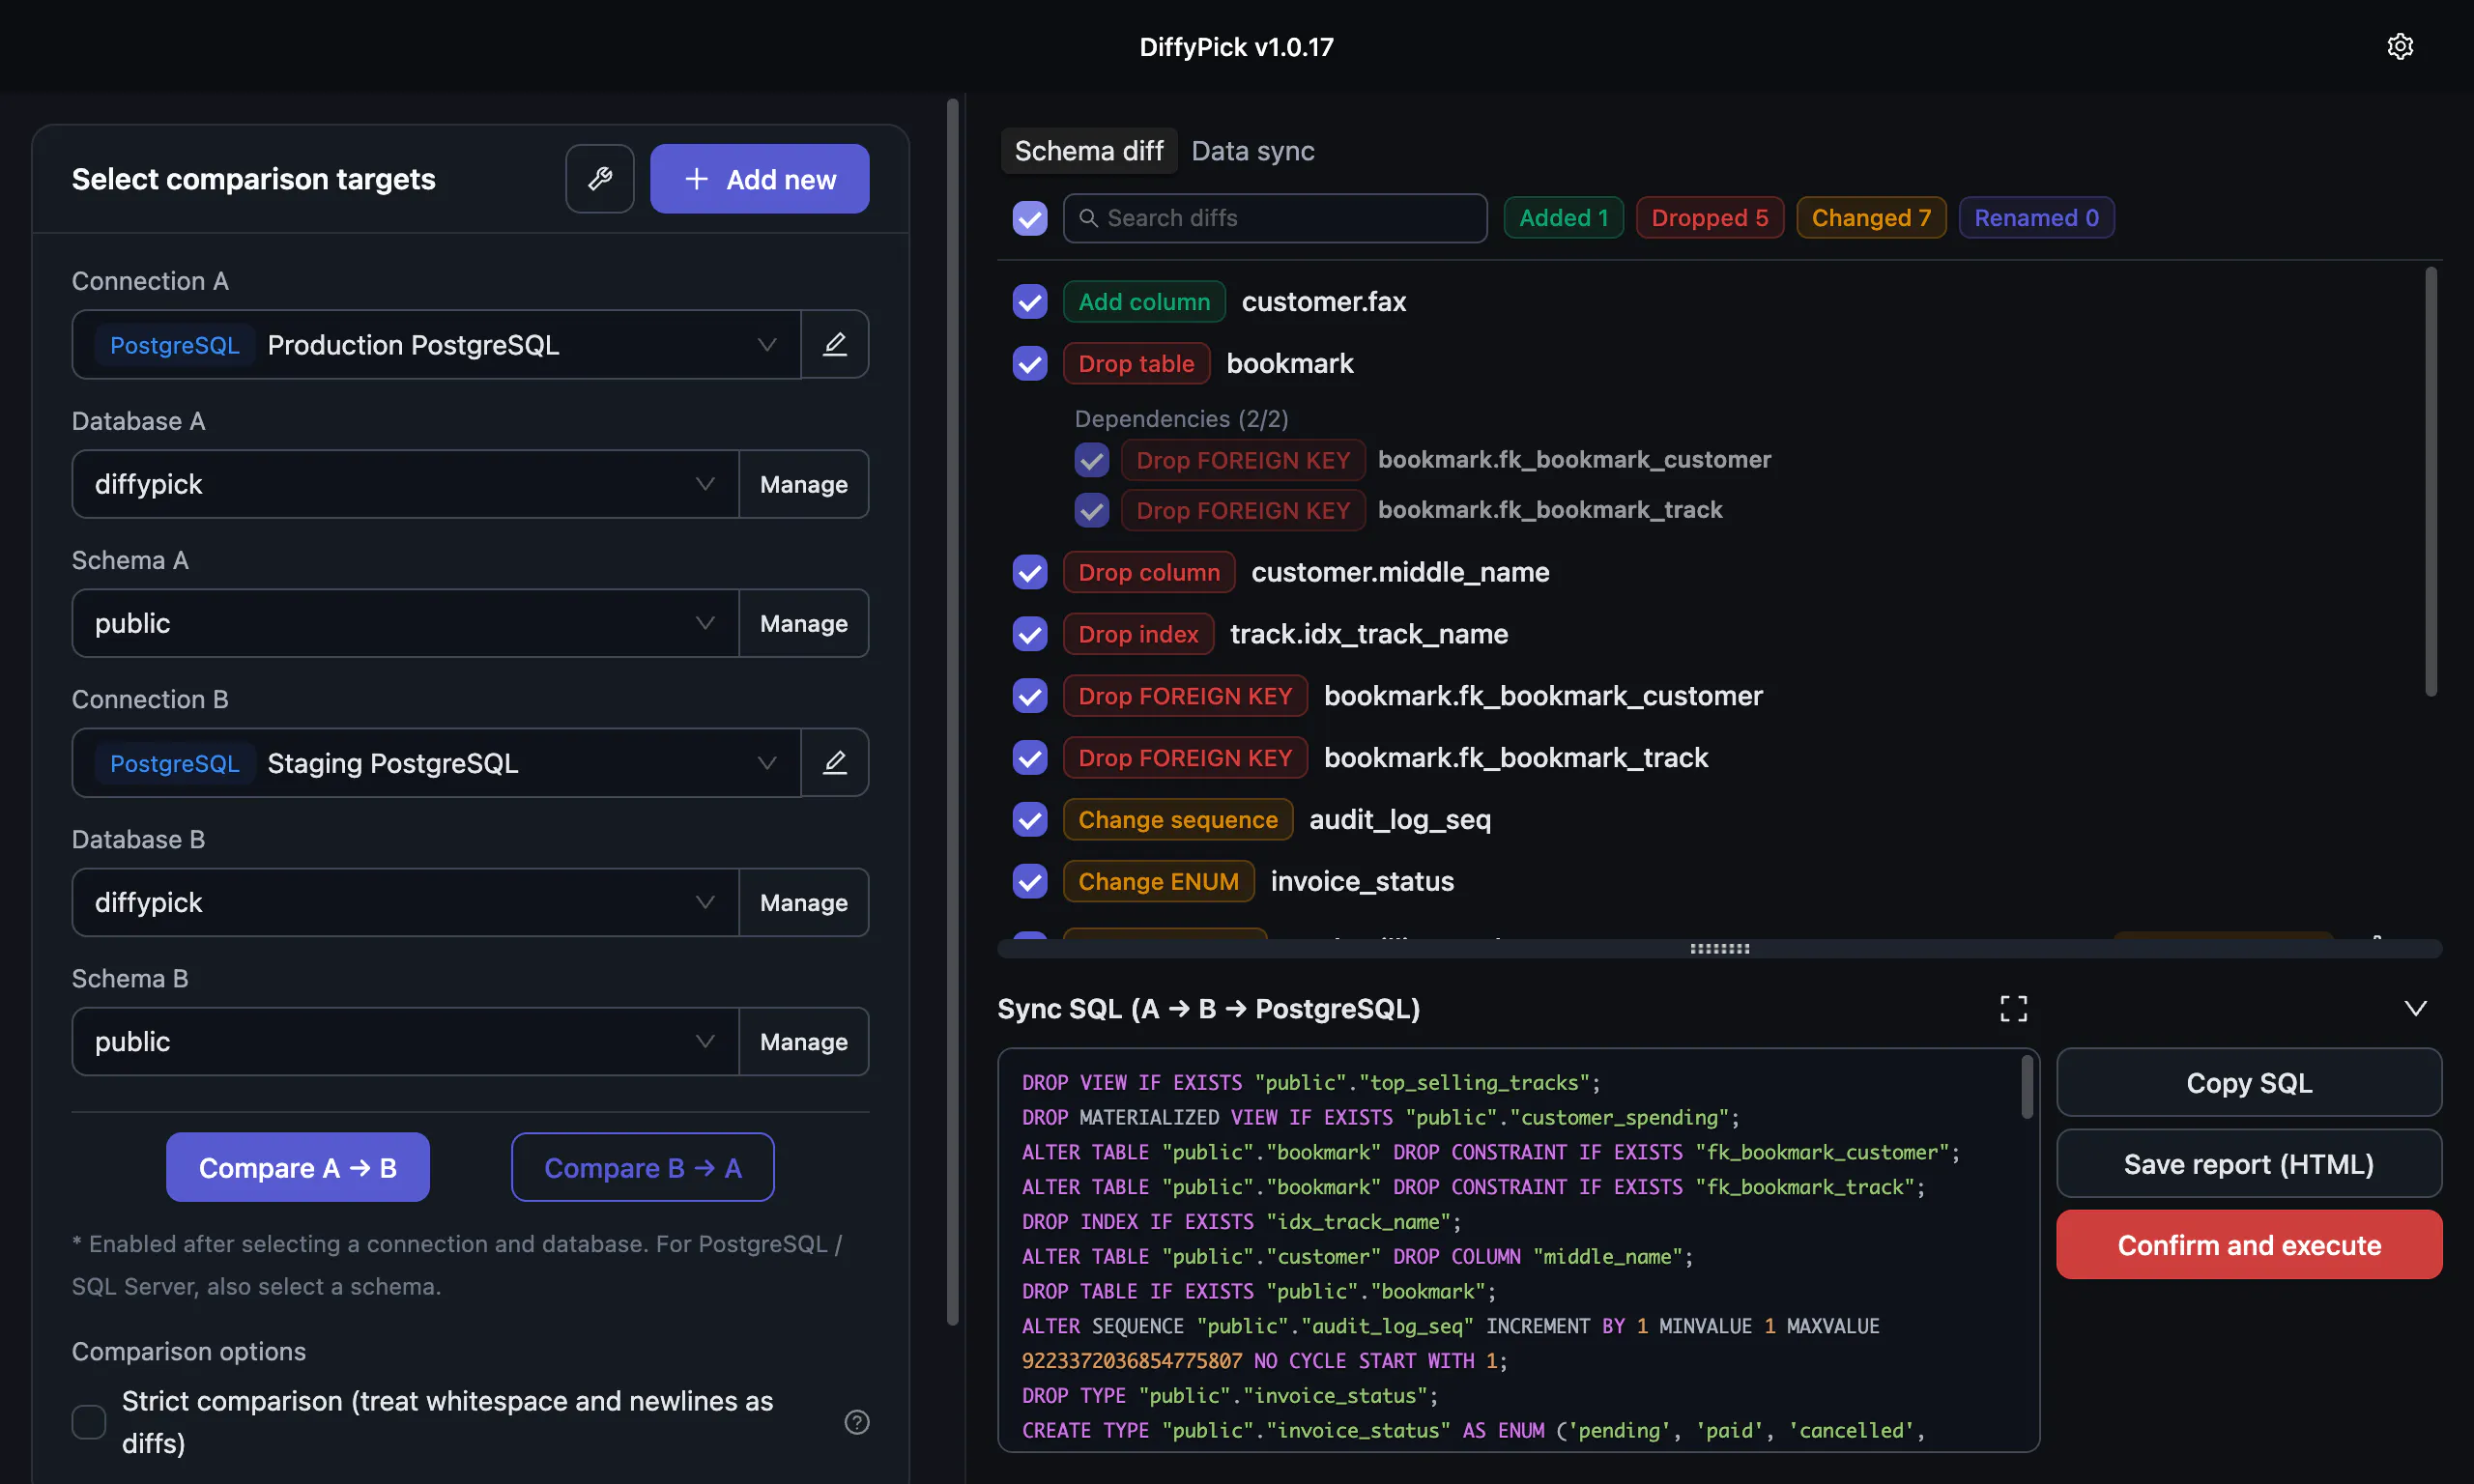The image size is (2474, 1484).
Task: Click Manage next to Database B
Action: (x=804, y=902)
